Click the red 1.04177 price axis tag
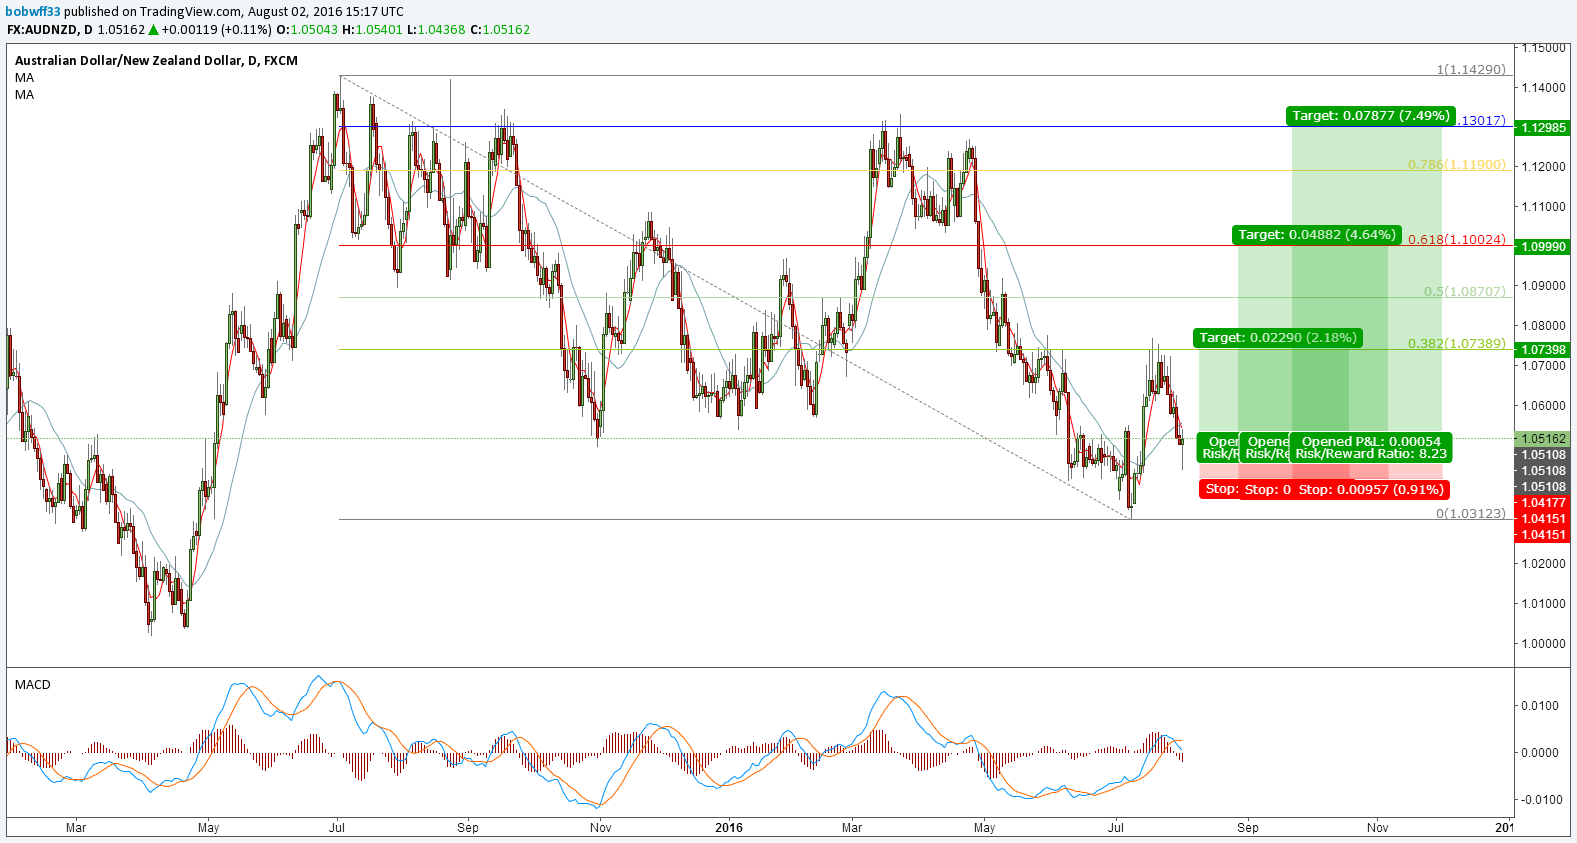This screenshot has width=1577, height=843. click(1543, 503)
